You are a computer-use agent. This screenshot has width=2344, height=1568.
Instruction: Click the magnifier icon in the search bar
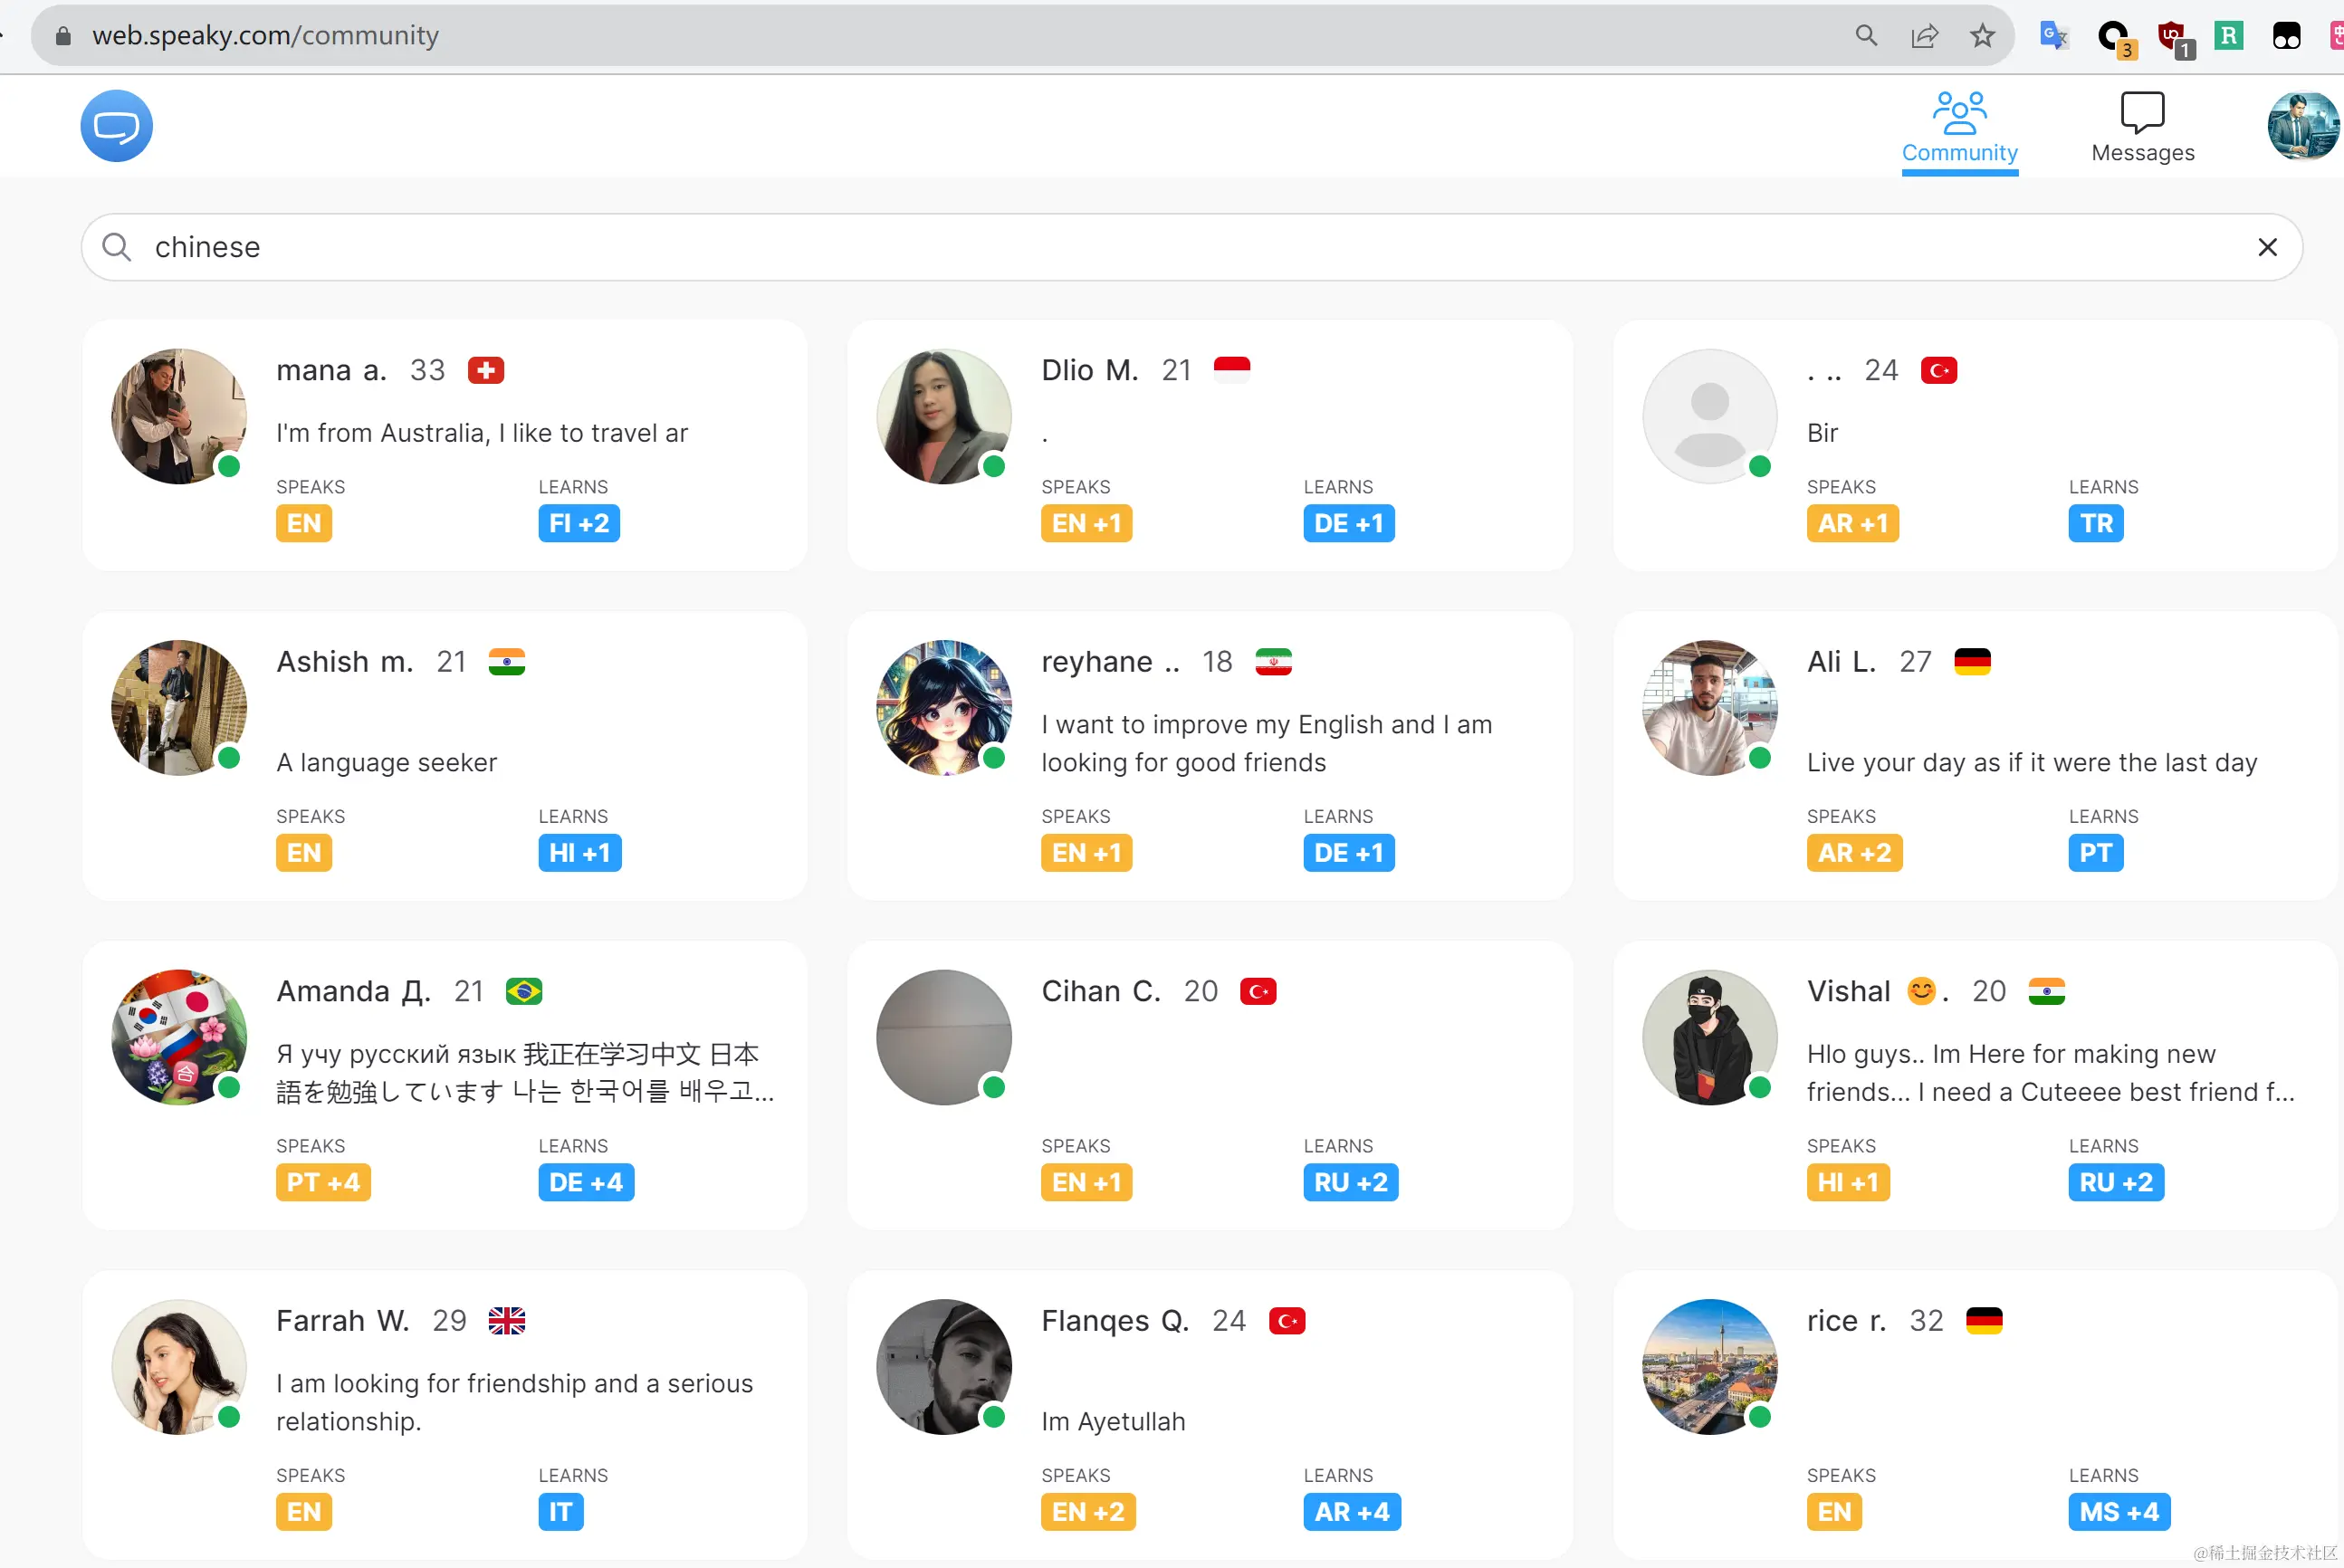(x=116, y=247)
